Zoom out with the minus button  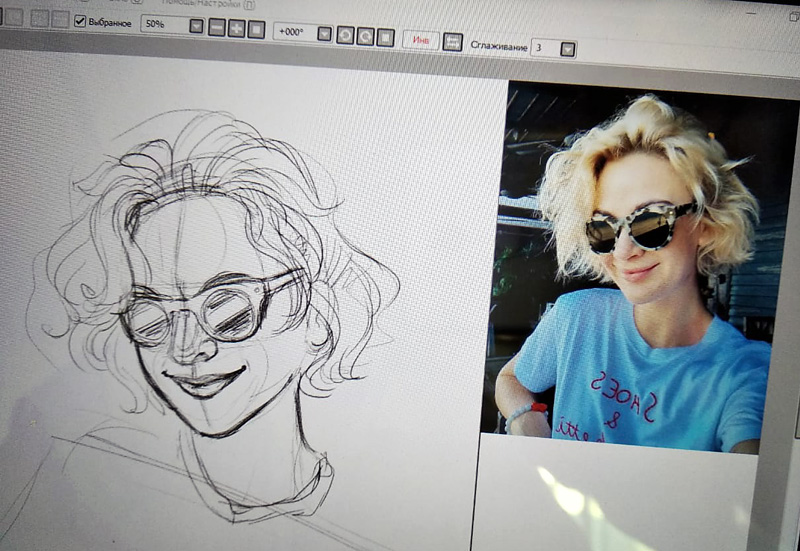(216, 28)
